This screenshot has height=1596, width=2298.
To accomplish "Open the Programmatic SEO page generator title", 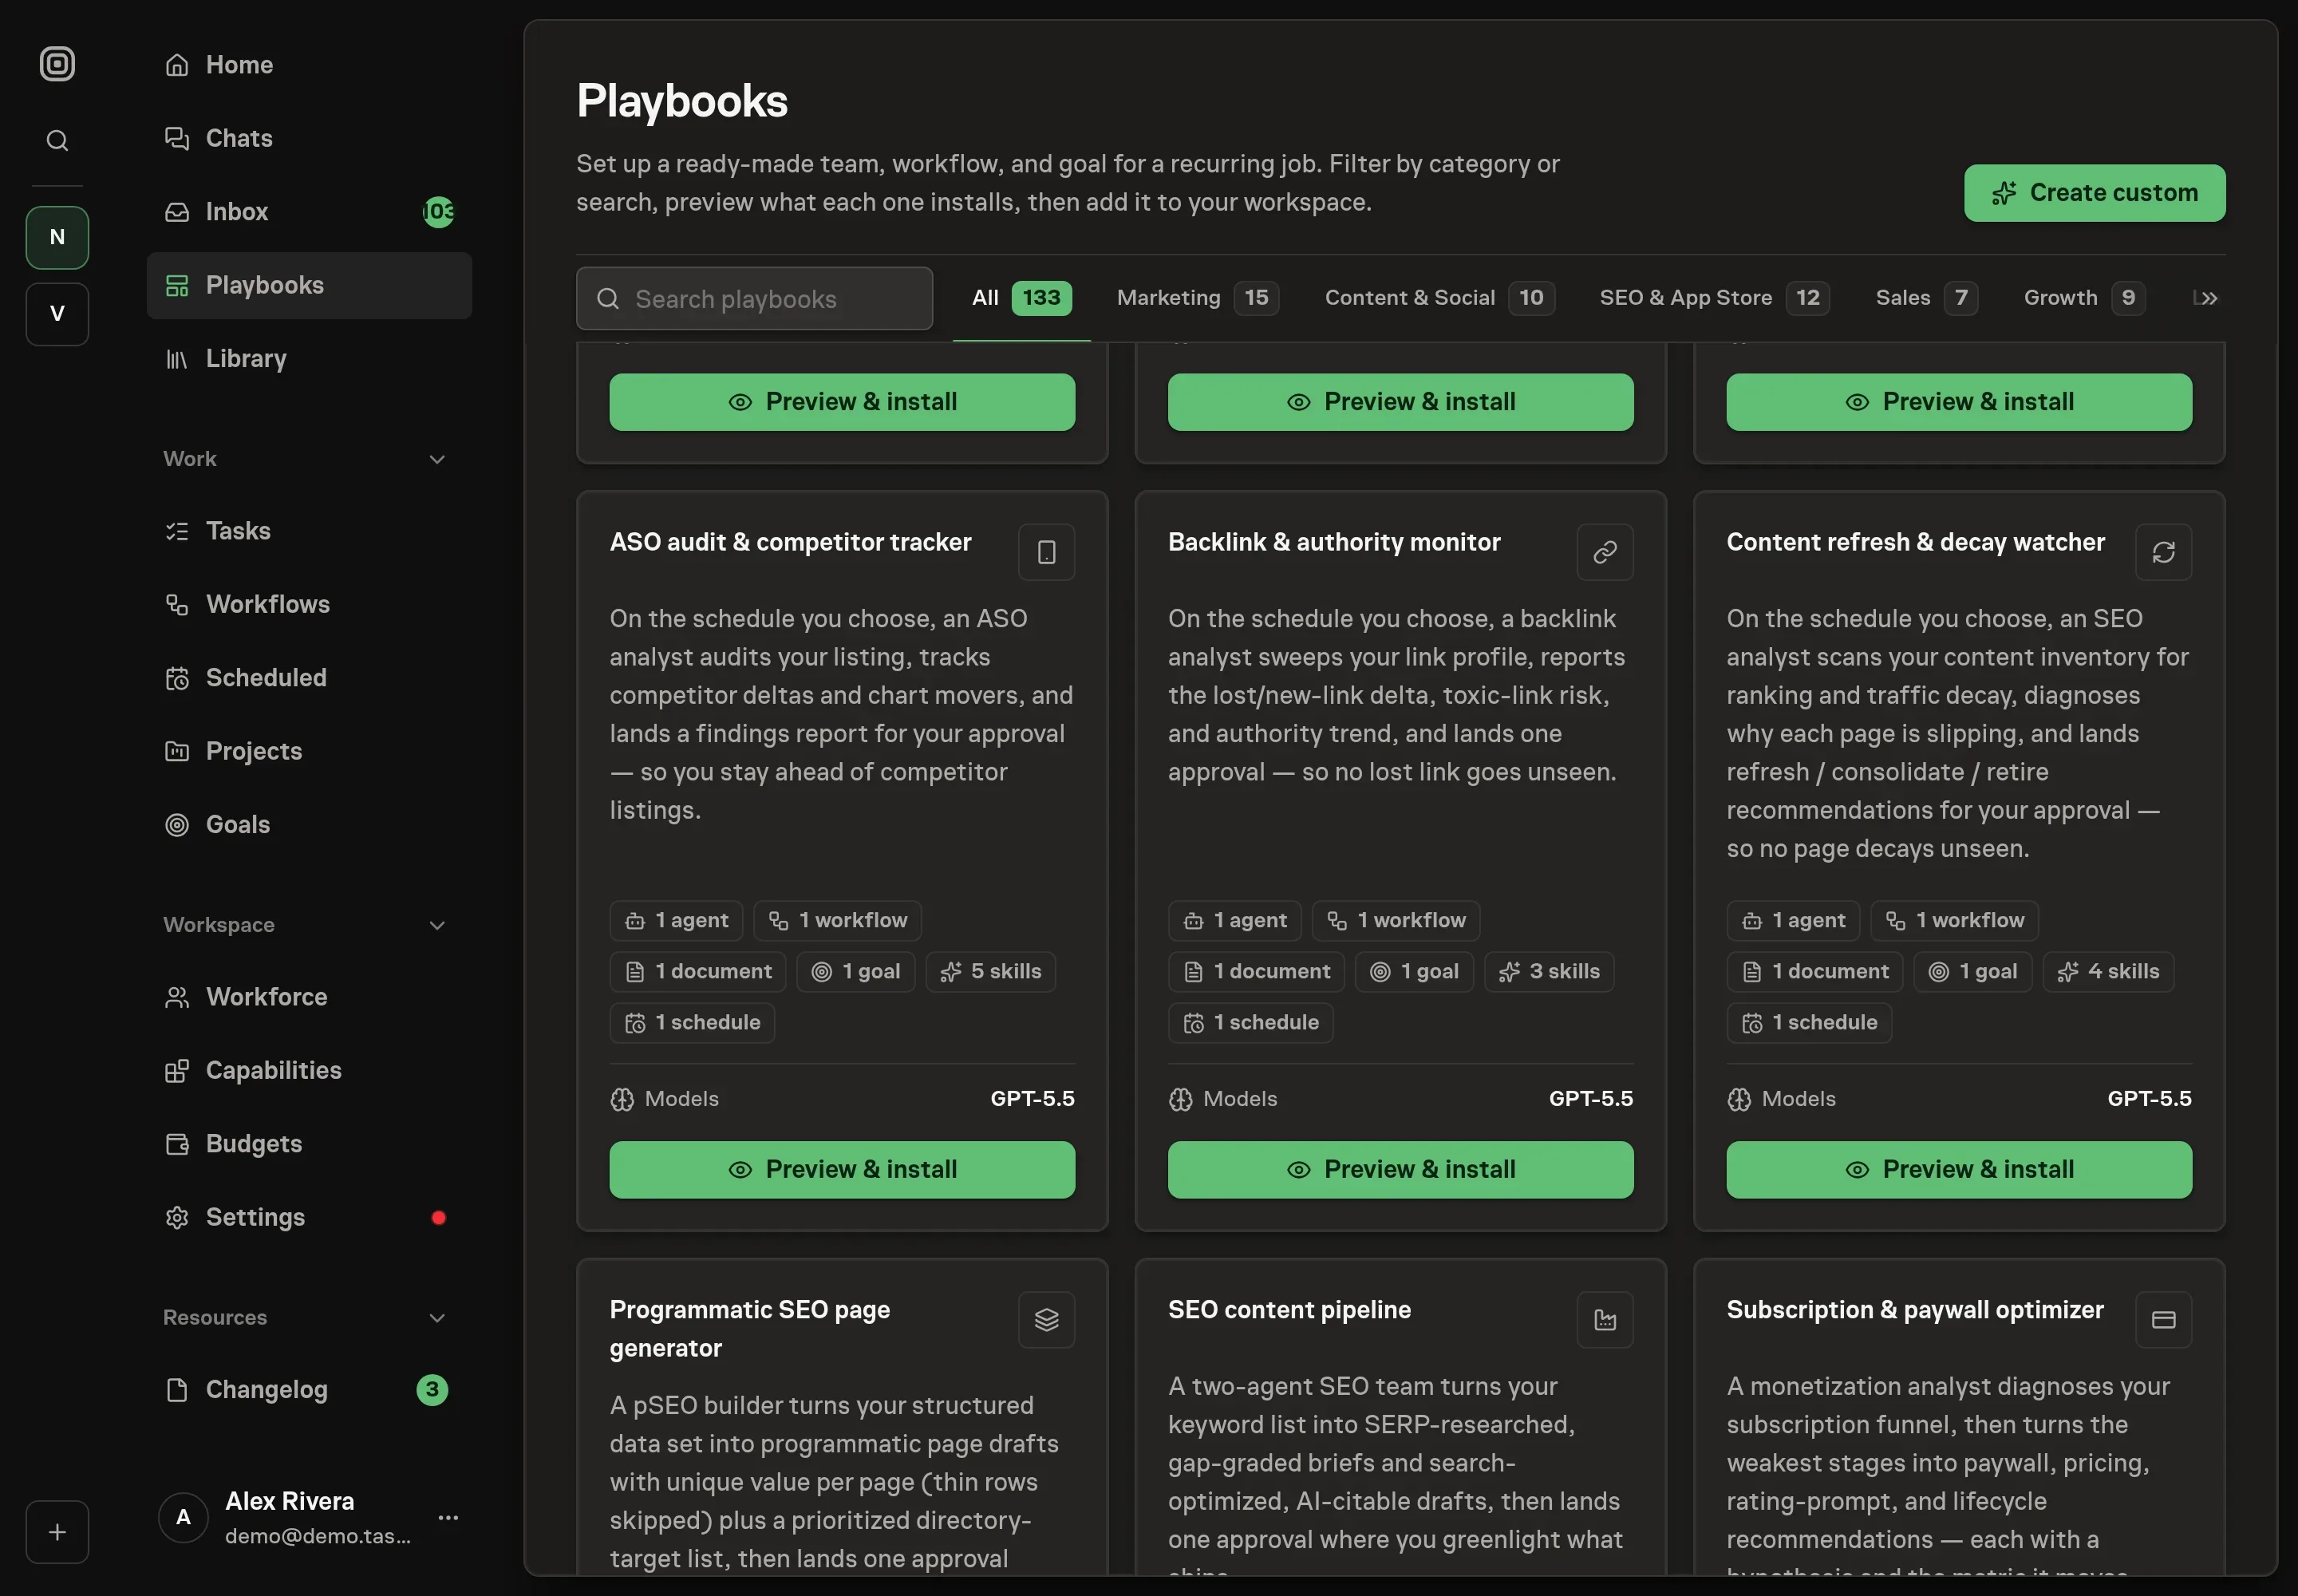I will click(750, 1329).
